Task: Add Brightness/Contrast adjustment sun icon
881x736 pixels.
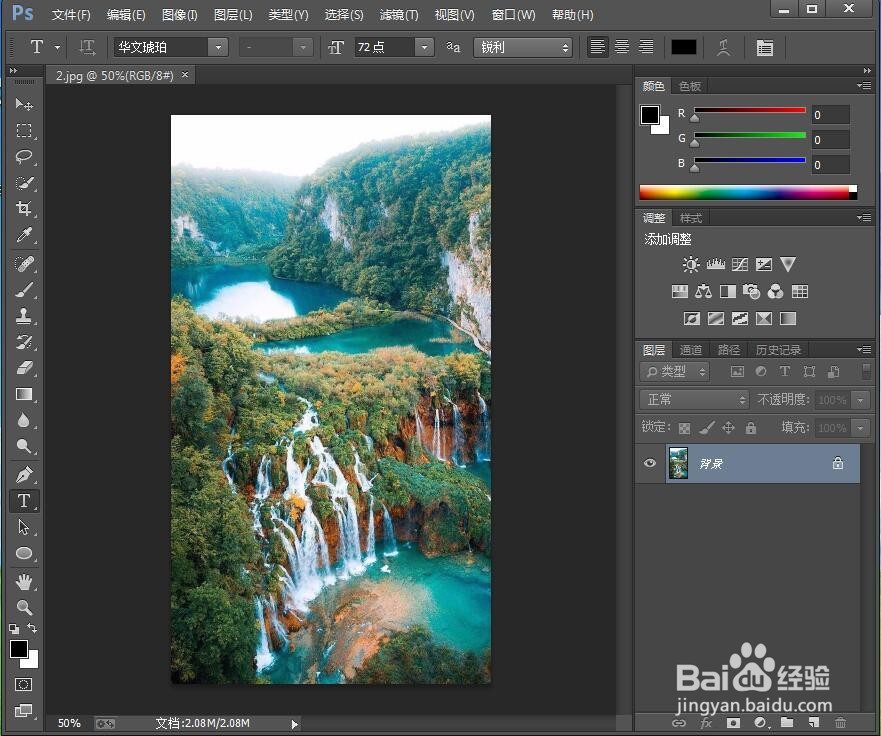Action: coord(691,264)
